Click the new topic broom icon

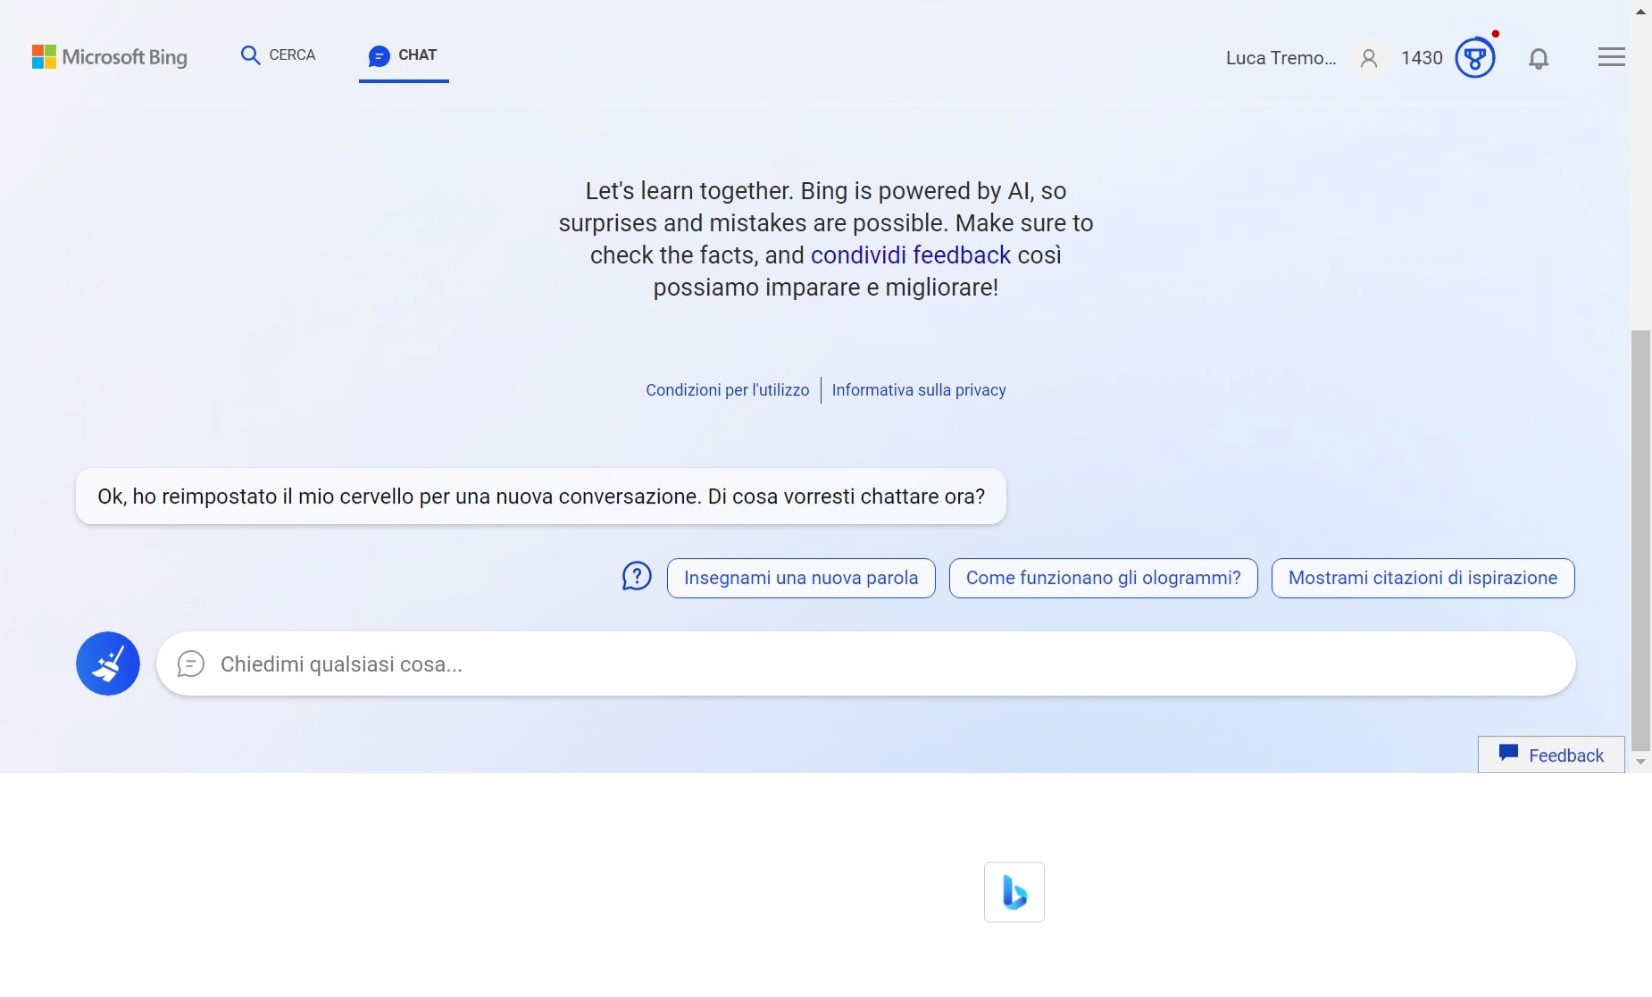click(108, 663)
